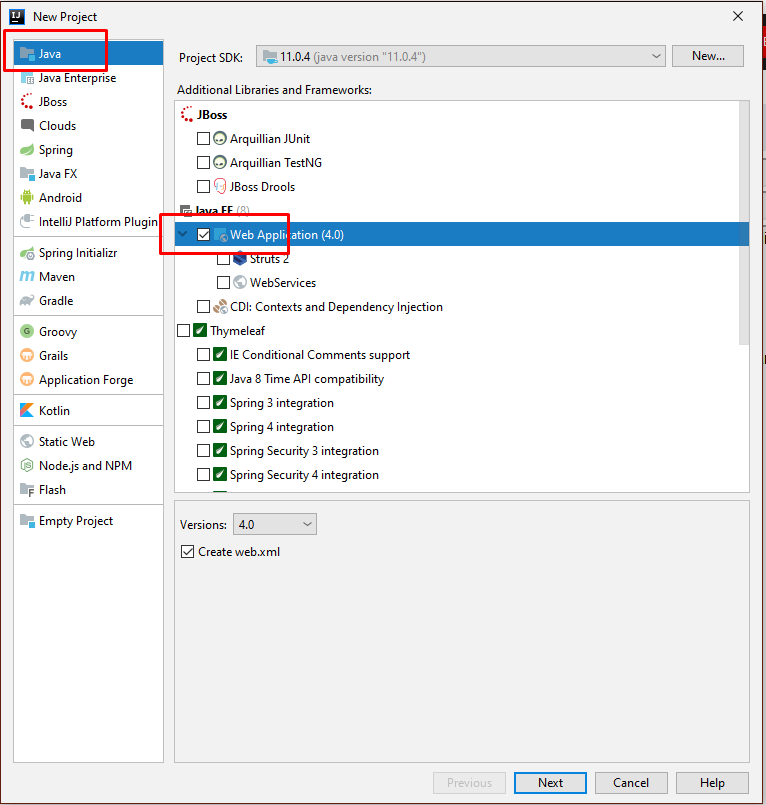This screenshot has width=766, height=805.
Task: Click the Struts 2 framework icon
Action: tap(240, 258)
